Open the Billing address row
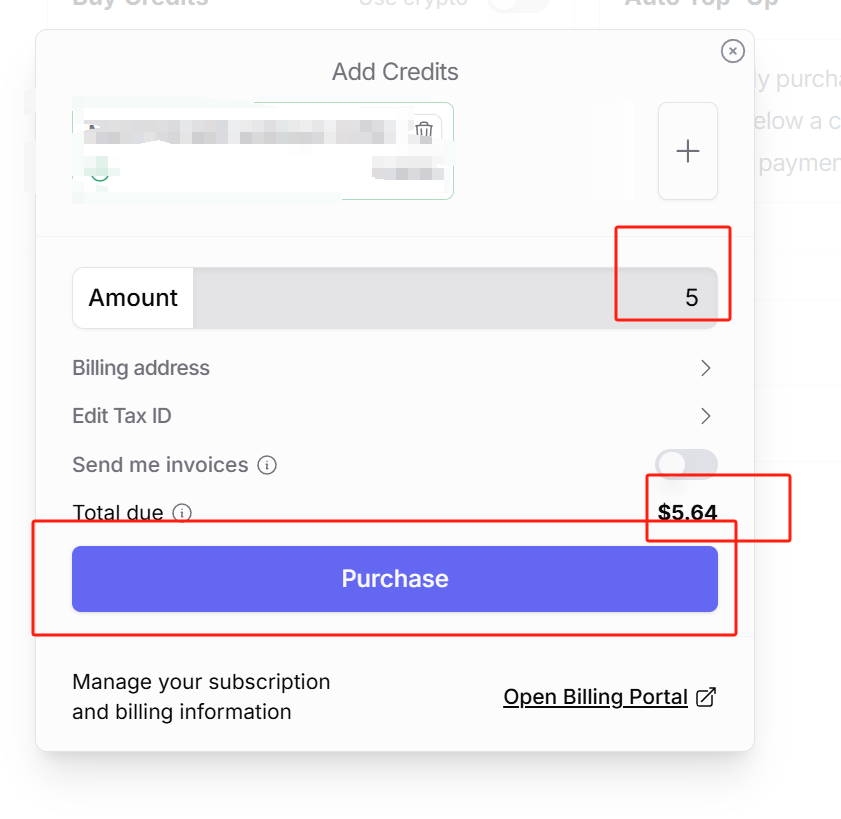Image resolution: width=841 pixels, height=819 pixels. point(141,368)
